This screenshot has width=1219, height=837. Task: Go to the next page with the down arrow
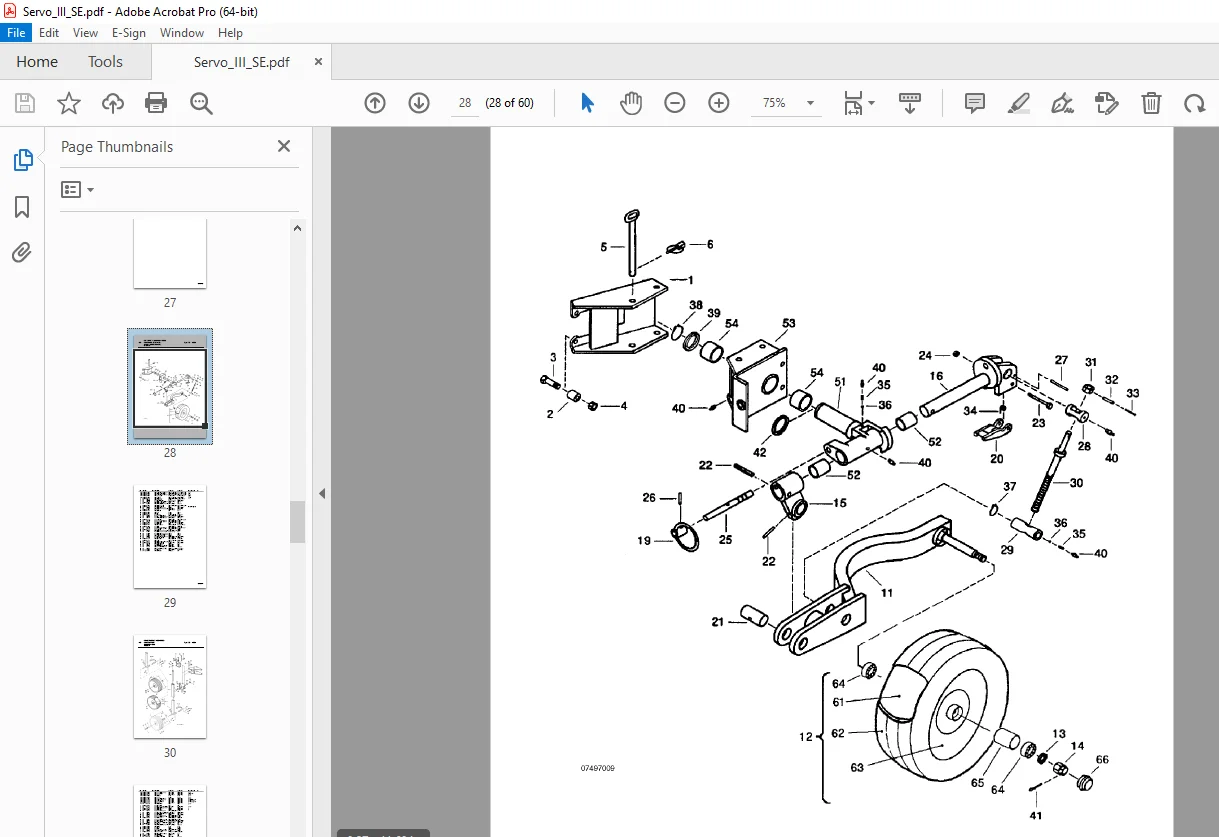tap(419, 103)
